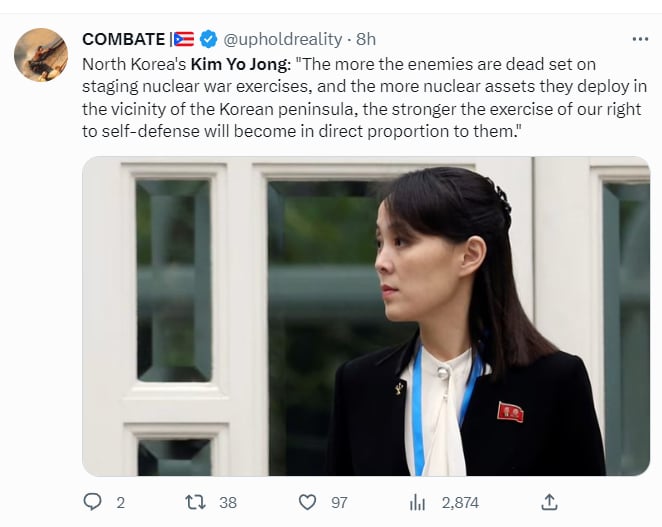
Task: Click the reply speech bubble icon
Action: [x=92, y=502]
